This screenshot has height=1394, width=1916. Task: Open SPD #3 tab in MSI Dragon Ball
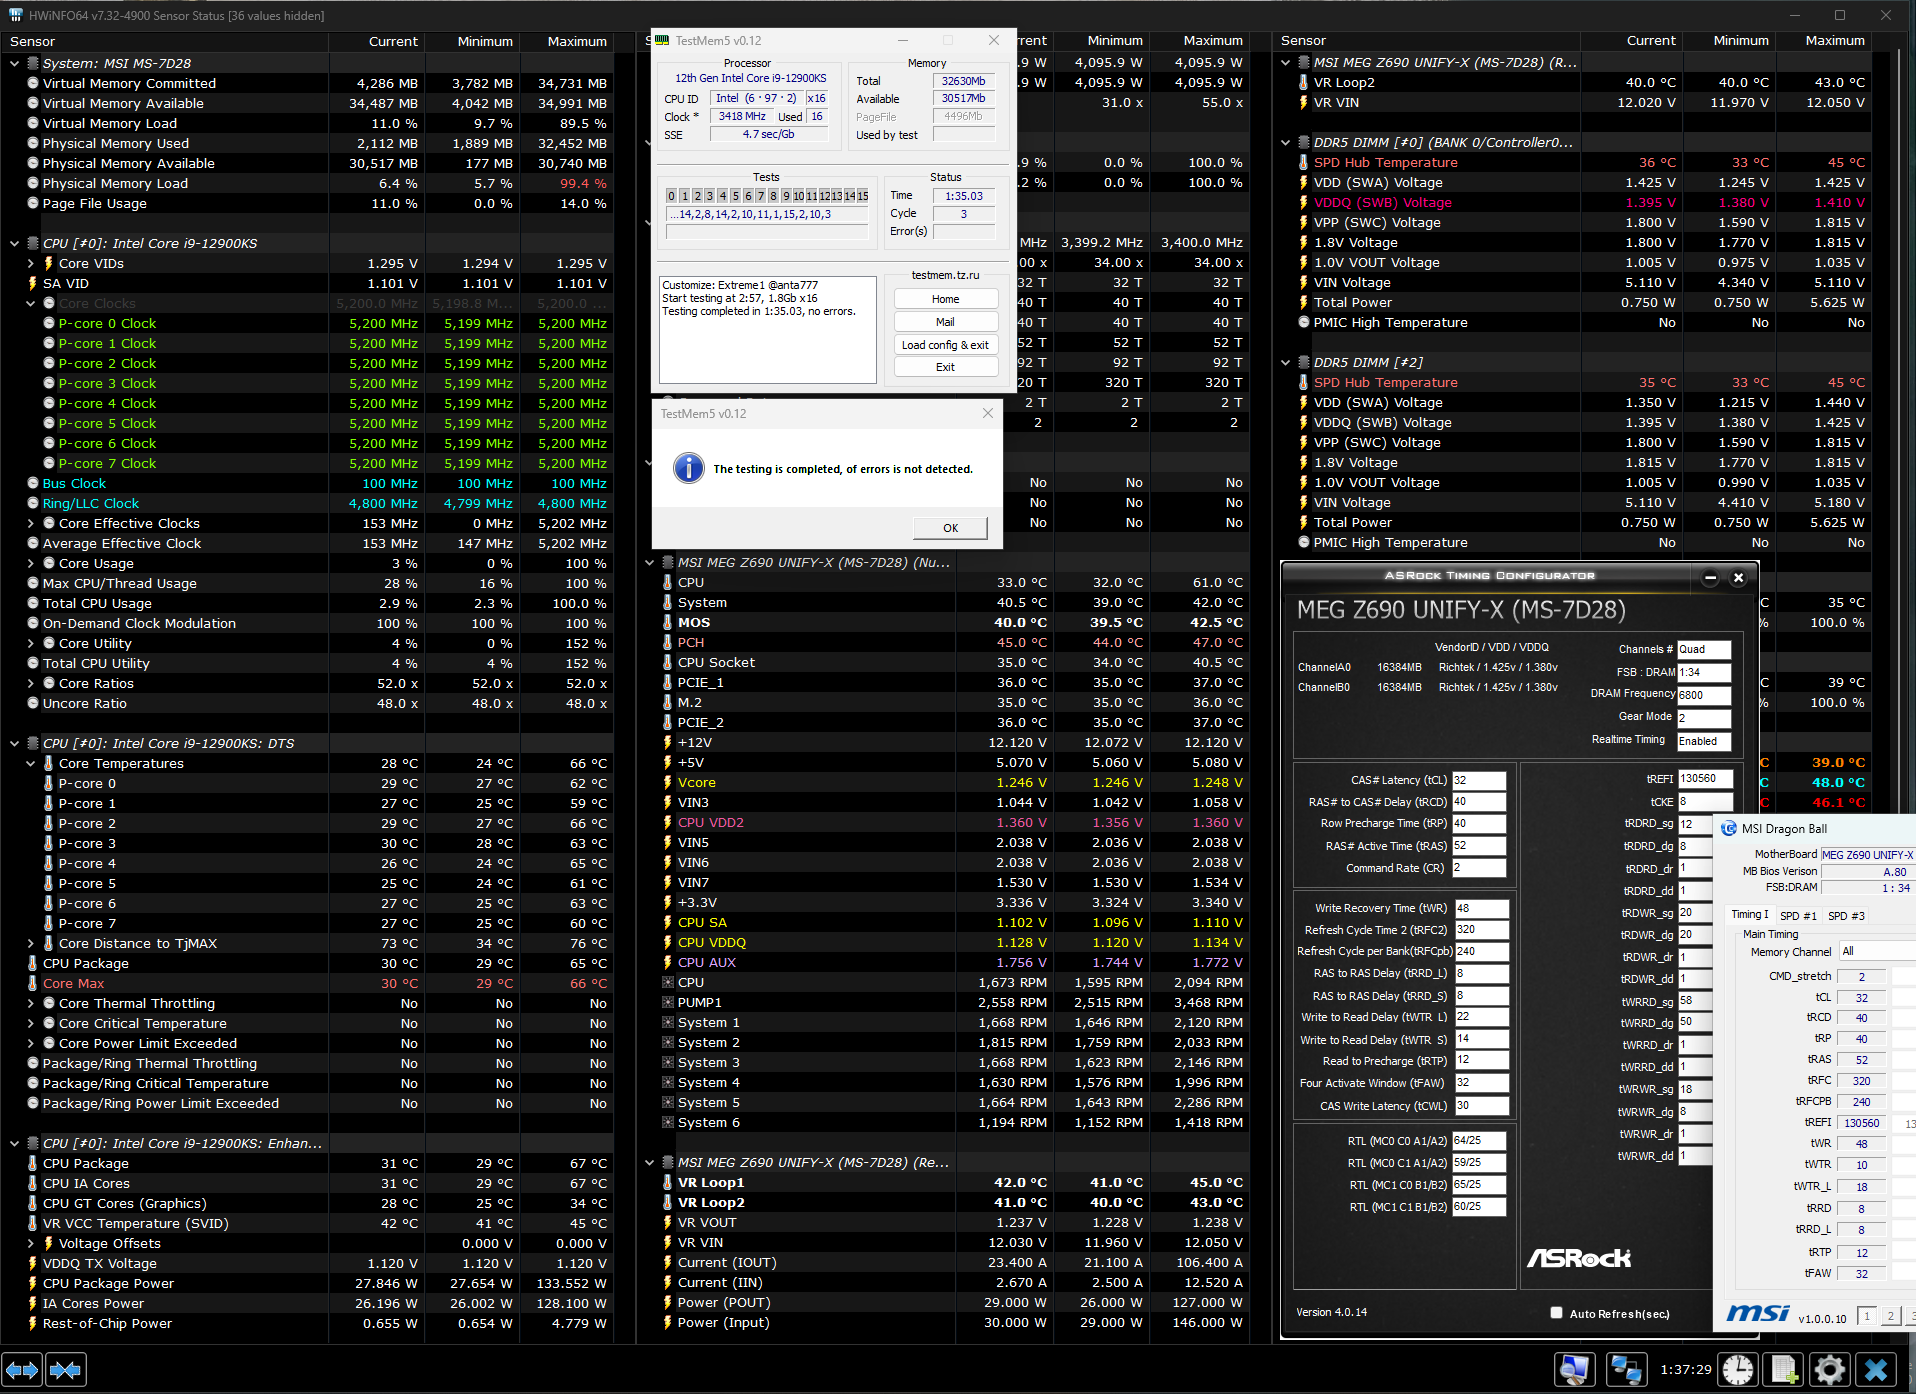click(1846, 915)
